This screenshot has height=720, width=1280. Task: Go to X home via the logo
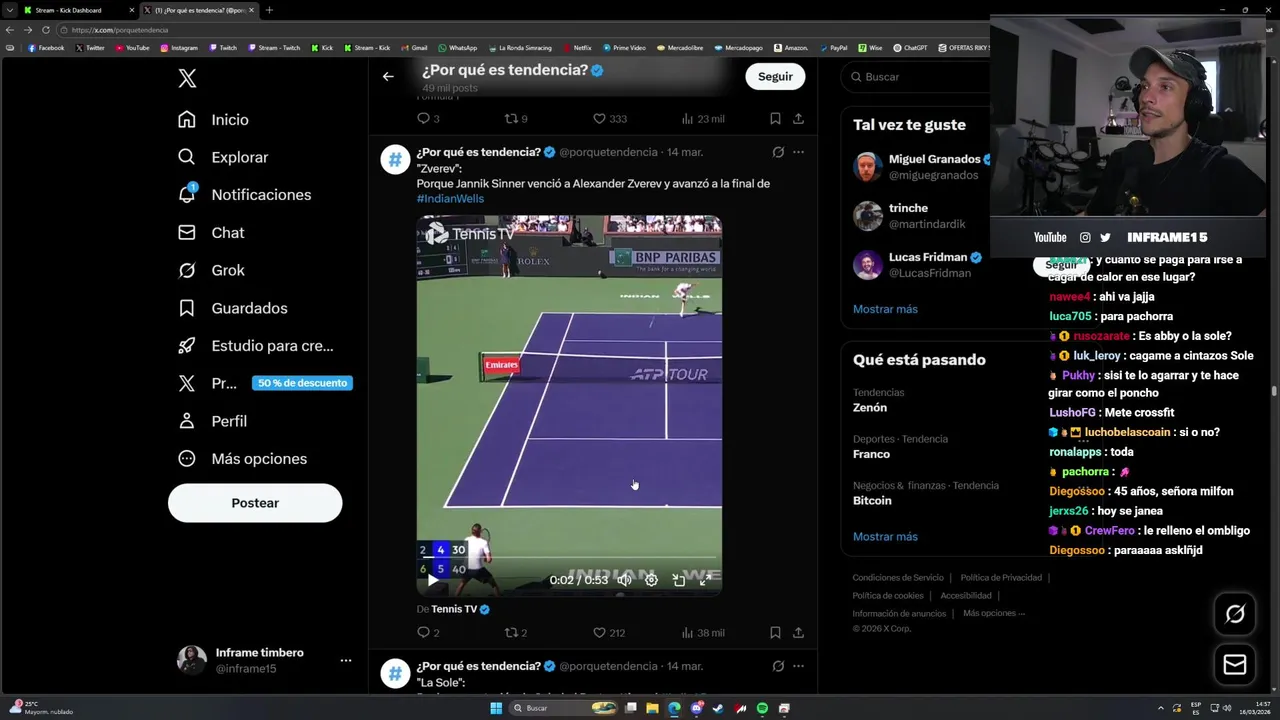coord(187,79)
